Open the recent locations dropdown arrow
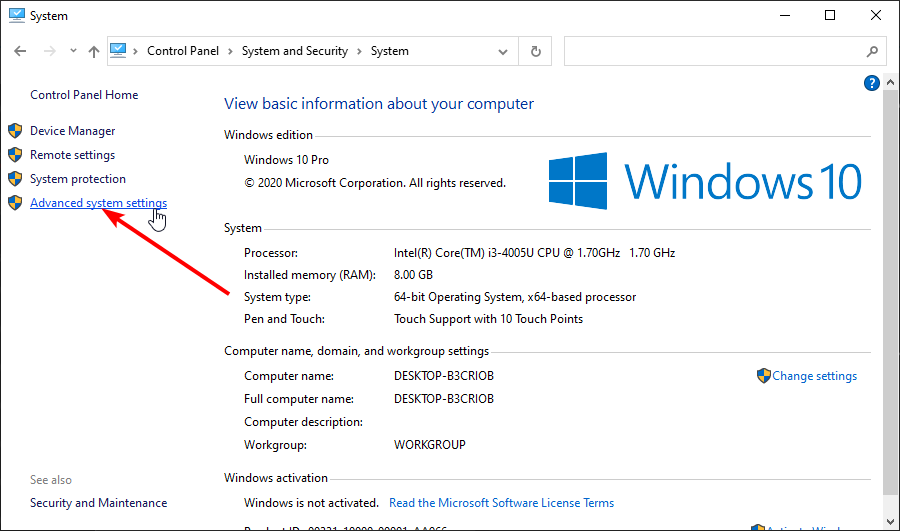The height and width of the screenshot is (531, 900). pyautogui.click(x=73, y=51)
